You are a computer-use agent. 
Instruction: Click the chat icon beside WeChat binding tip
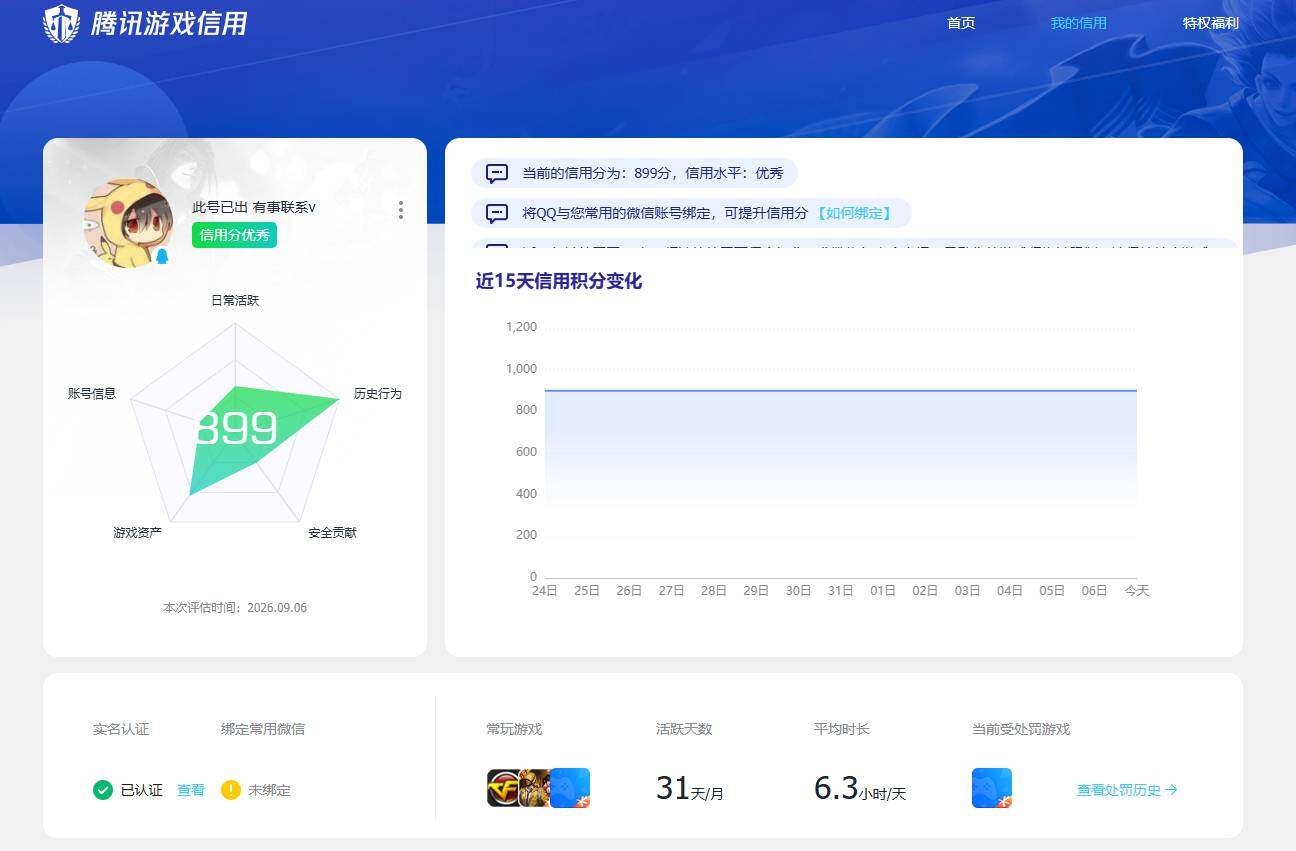point(497,213)
